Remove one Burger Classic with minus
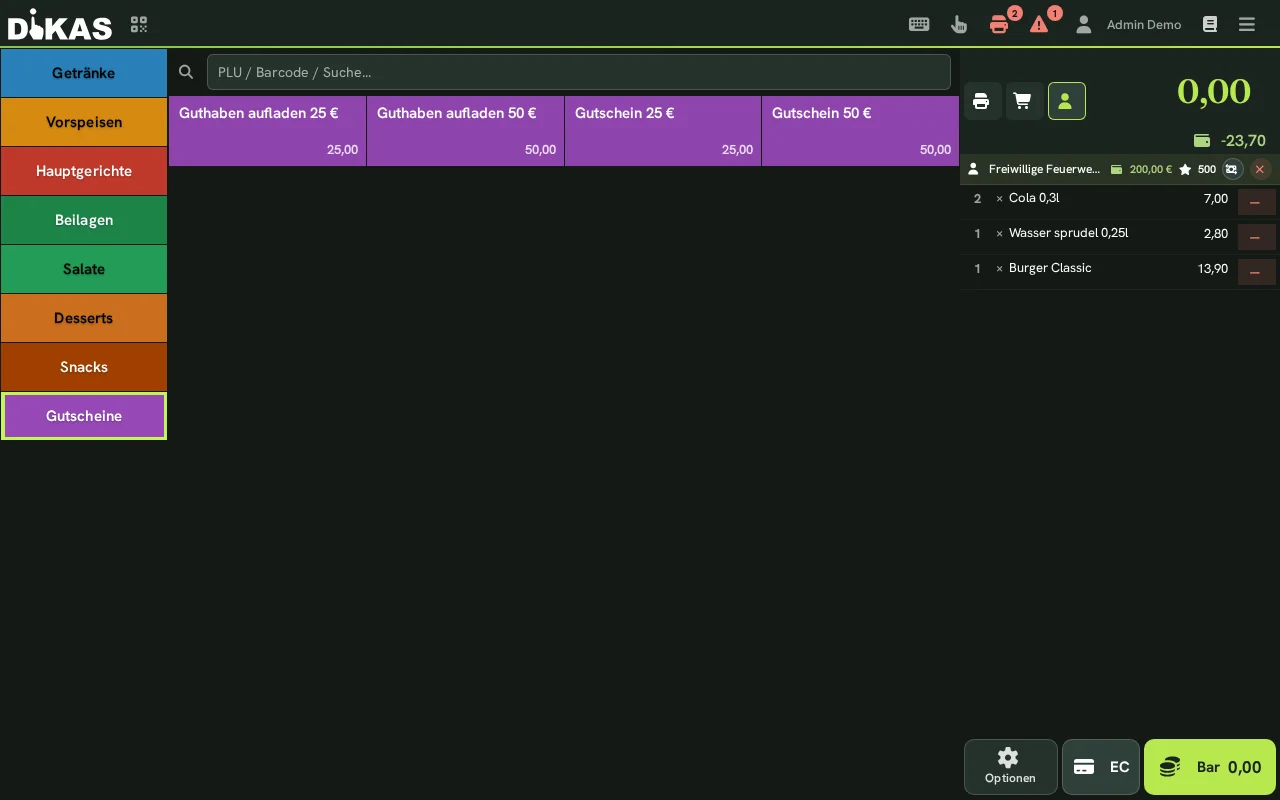This screenshot has height=800, width=1280. (x=1256, y=272)
